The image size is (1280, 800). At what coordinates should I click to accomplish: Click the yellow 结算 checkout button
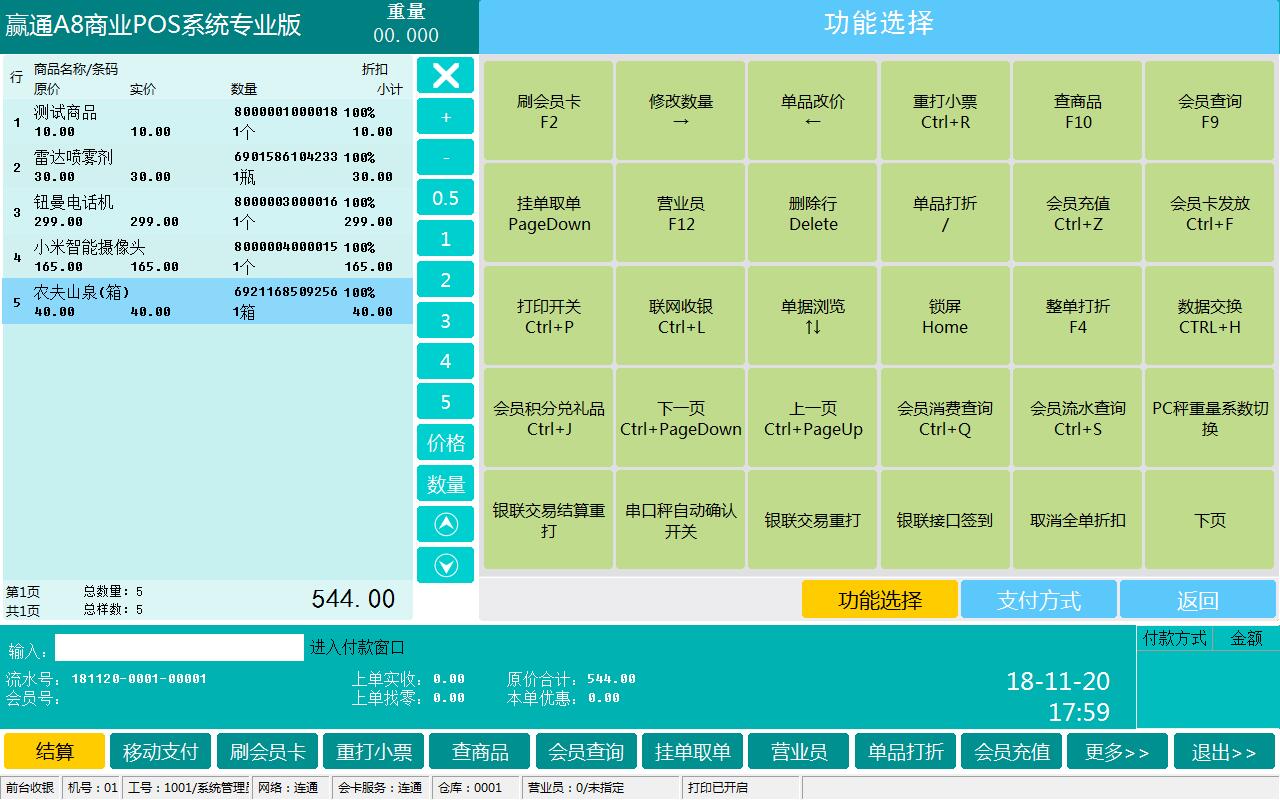point(55,752)
